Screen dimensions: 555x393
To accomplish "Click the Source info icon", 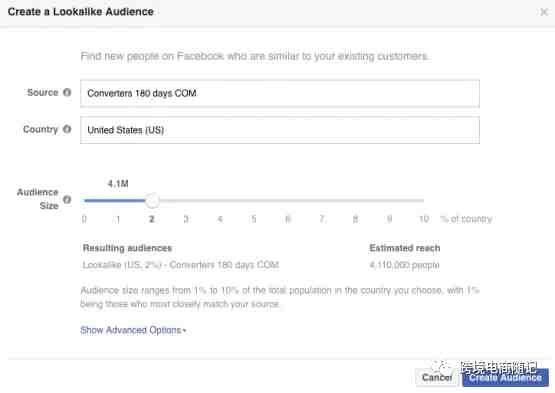I will point(67,92).
